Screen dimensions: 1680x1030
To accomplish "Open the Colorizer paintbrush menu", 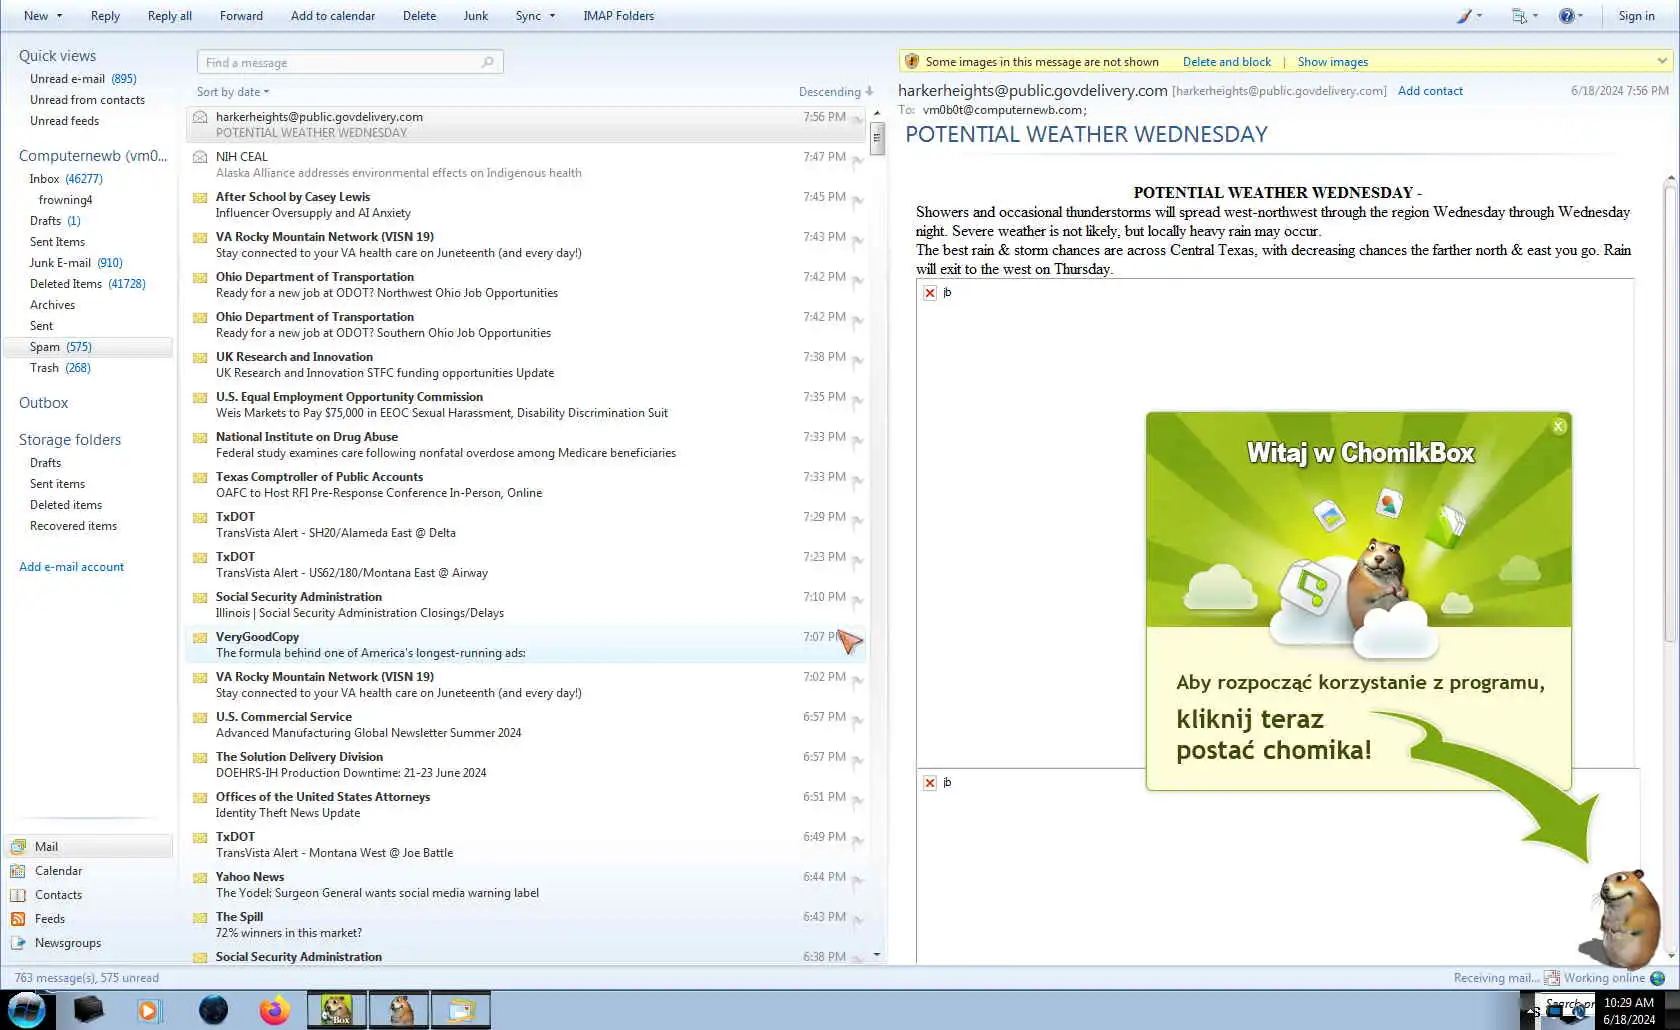I will pos(1468,16).
